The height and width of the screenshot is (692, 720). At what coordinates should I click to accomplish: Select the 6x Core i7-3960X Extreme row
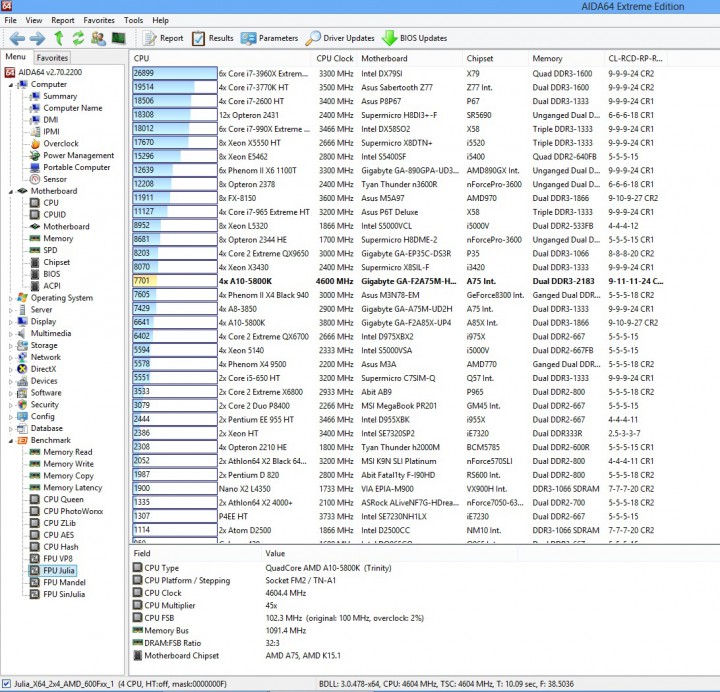(398, 73)
